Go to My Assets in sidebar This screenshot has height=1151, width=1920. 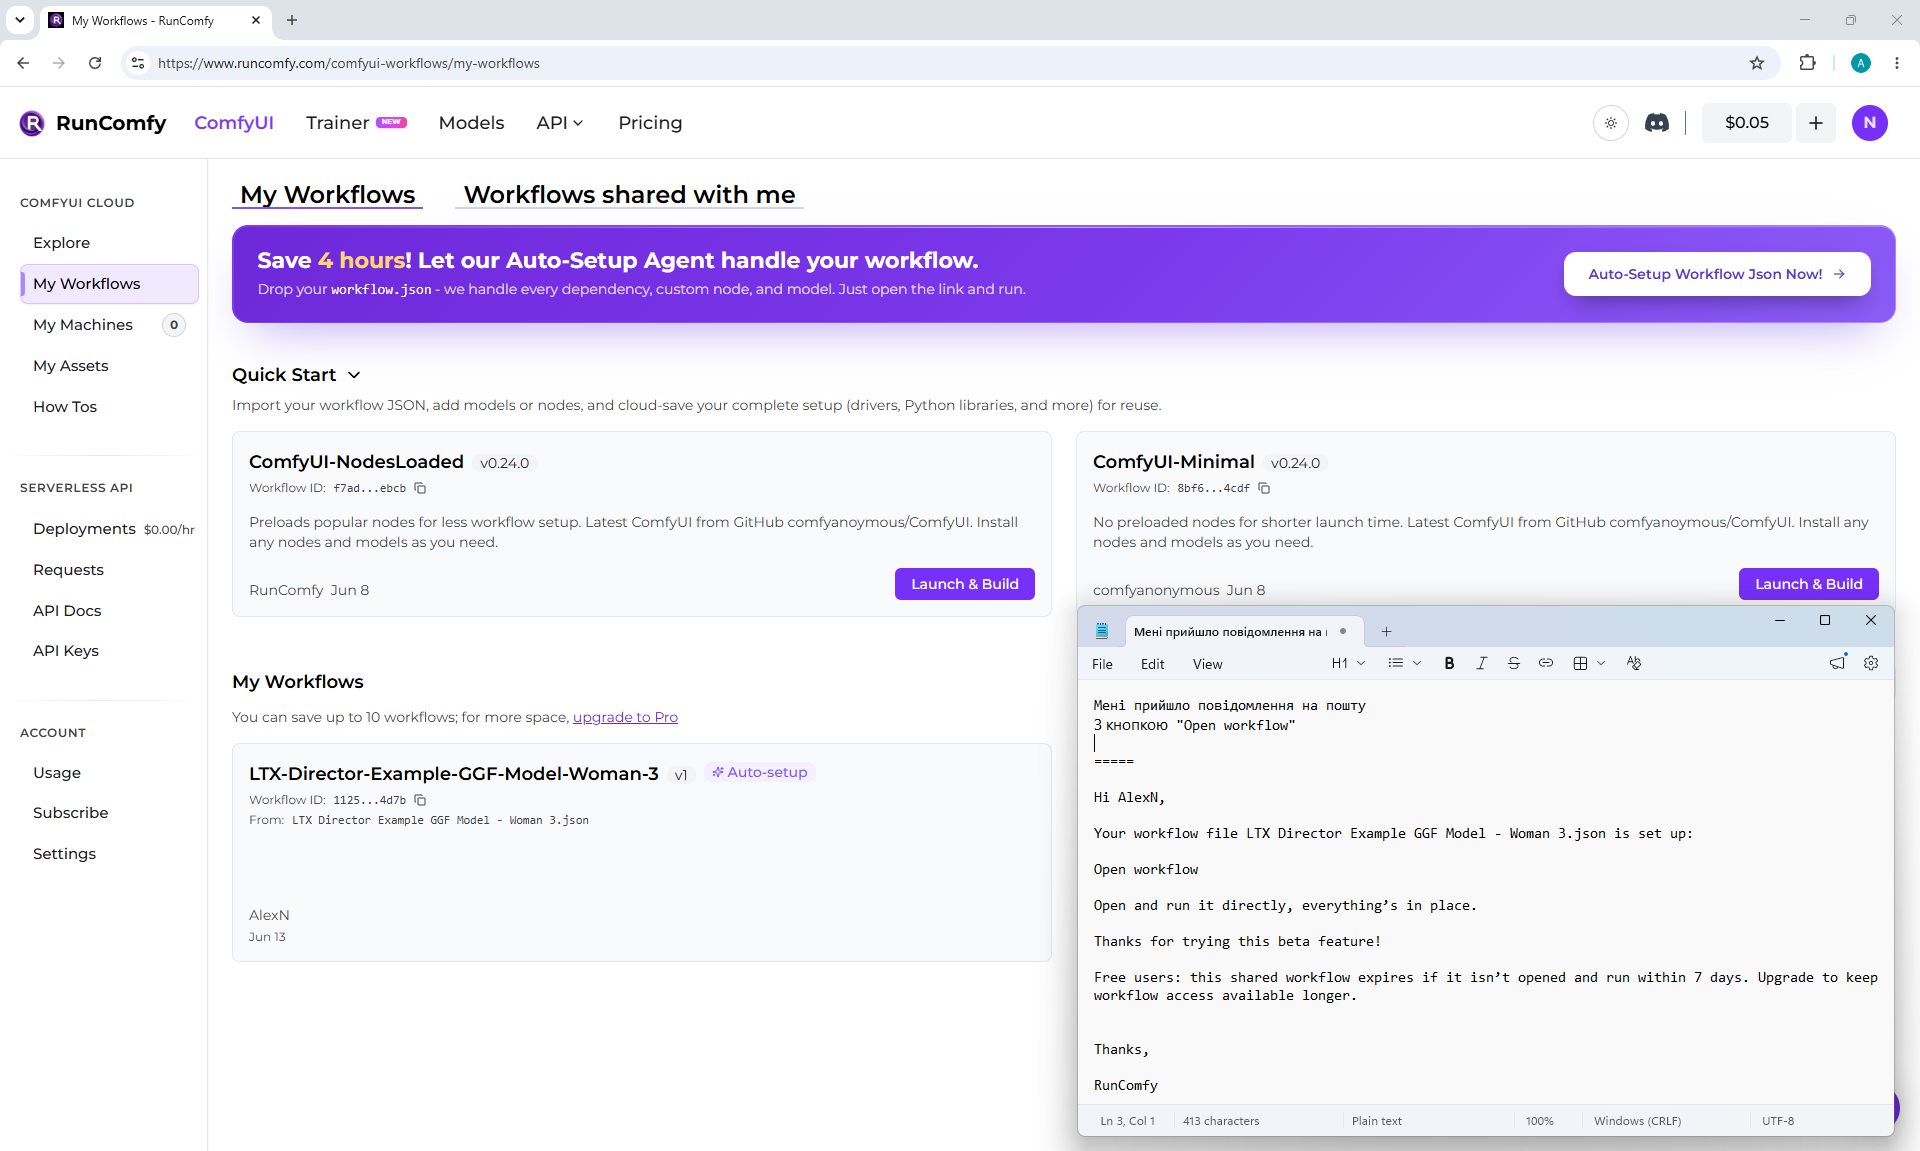point(70,366)
